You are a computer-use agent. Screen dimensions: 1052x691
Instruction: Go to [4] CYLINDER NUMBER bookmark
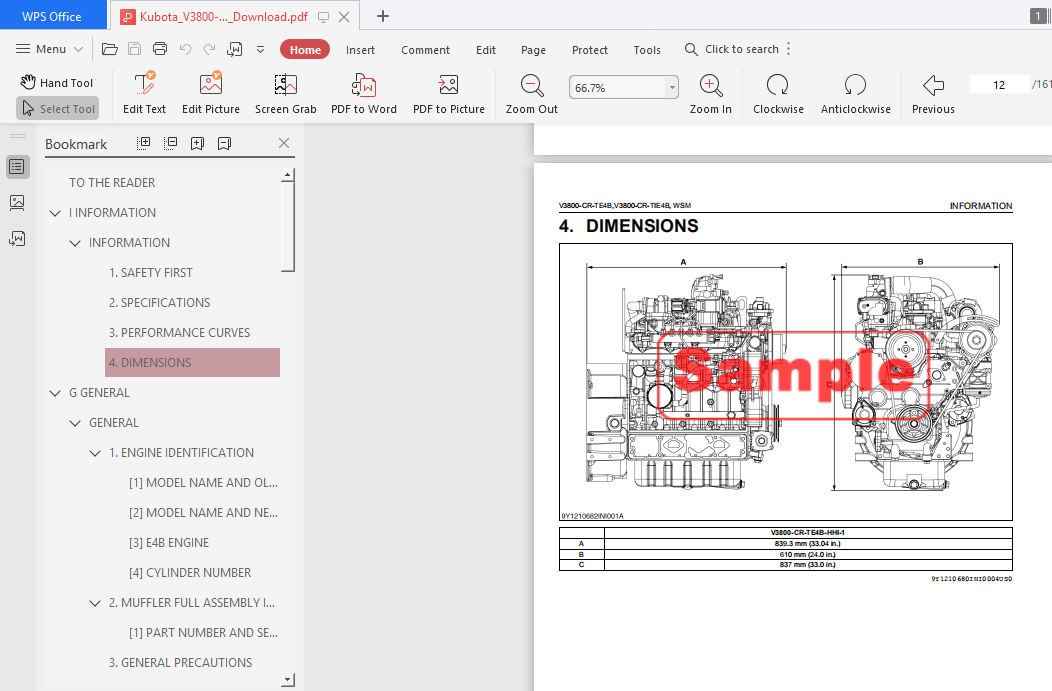pos(190,573)
